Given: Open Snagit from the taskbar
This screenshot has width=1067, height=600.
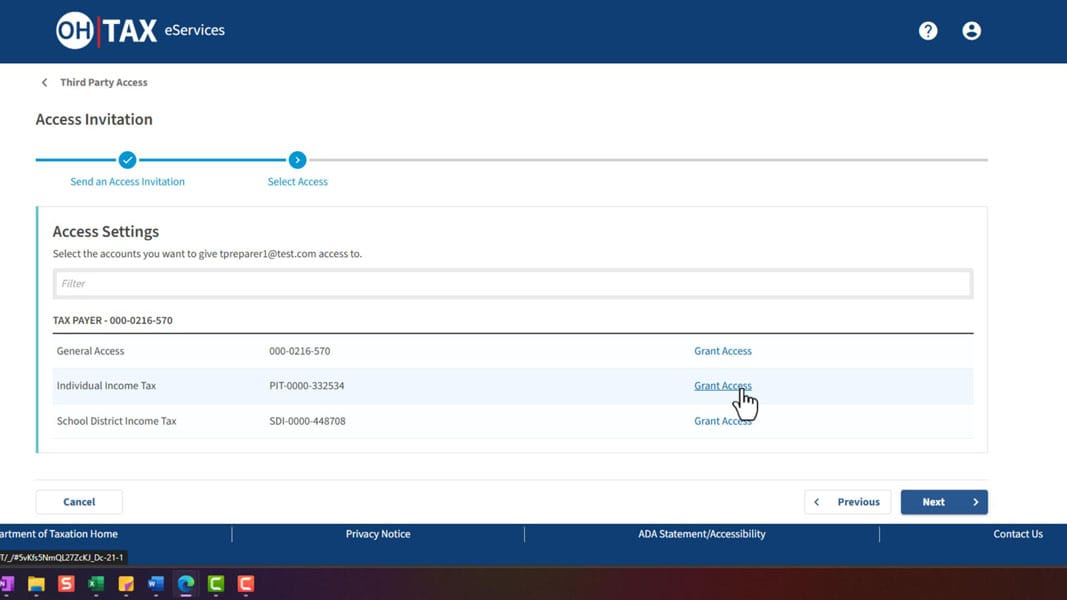Looking at the screenshot, I should click(x=66, y=584).
